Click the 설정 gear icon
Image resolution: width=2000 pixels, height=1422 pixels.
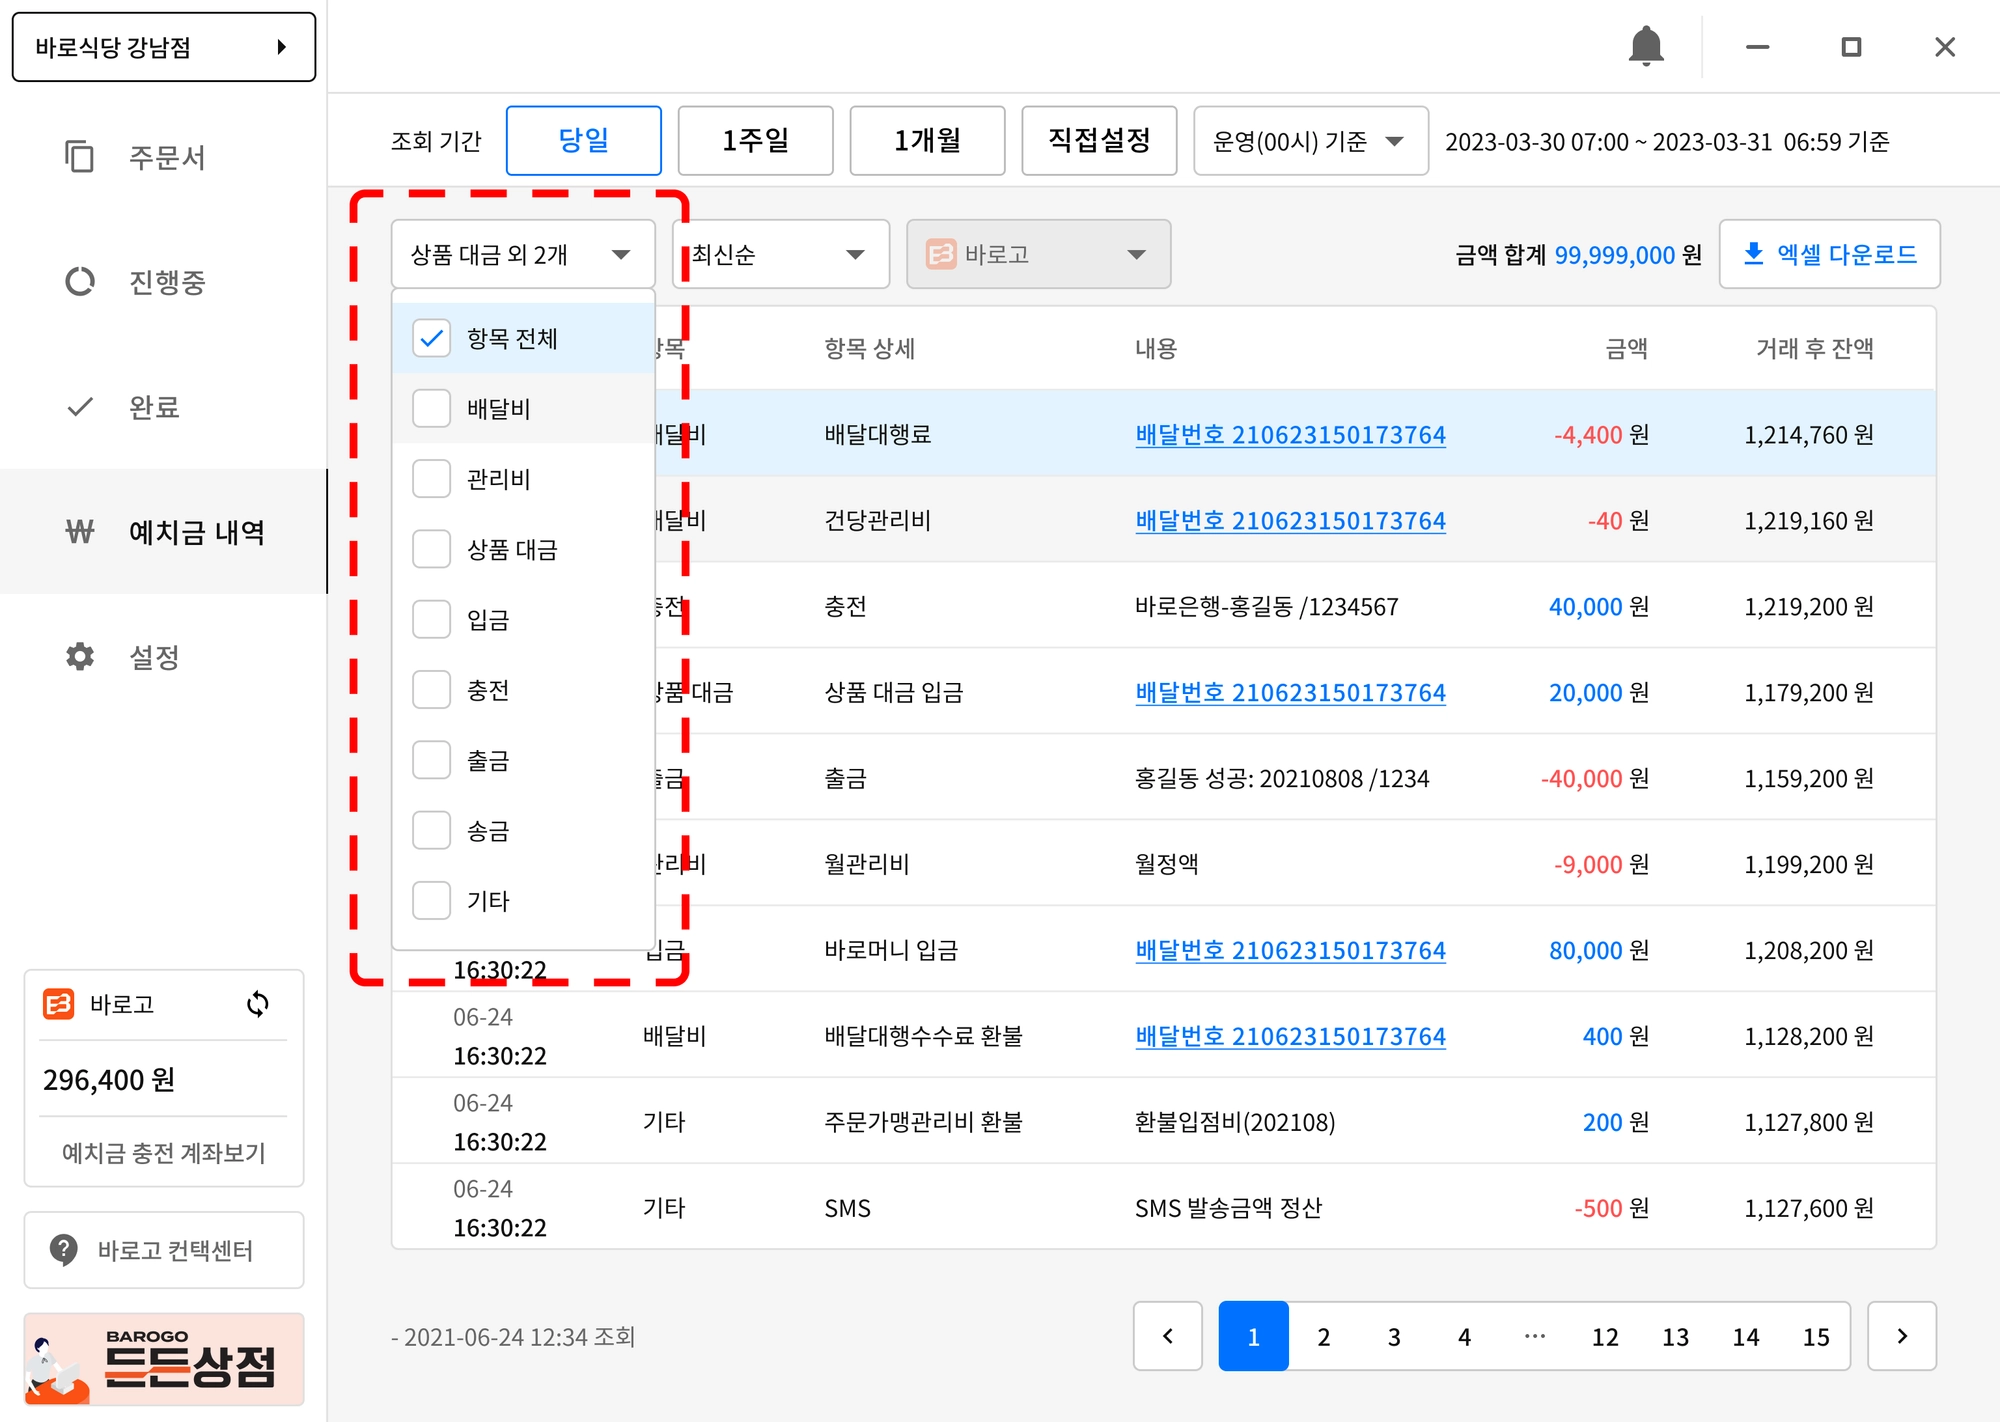click(x=80, y=657)
